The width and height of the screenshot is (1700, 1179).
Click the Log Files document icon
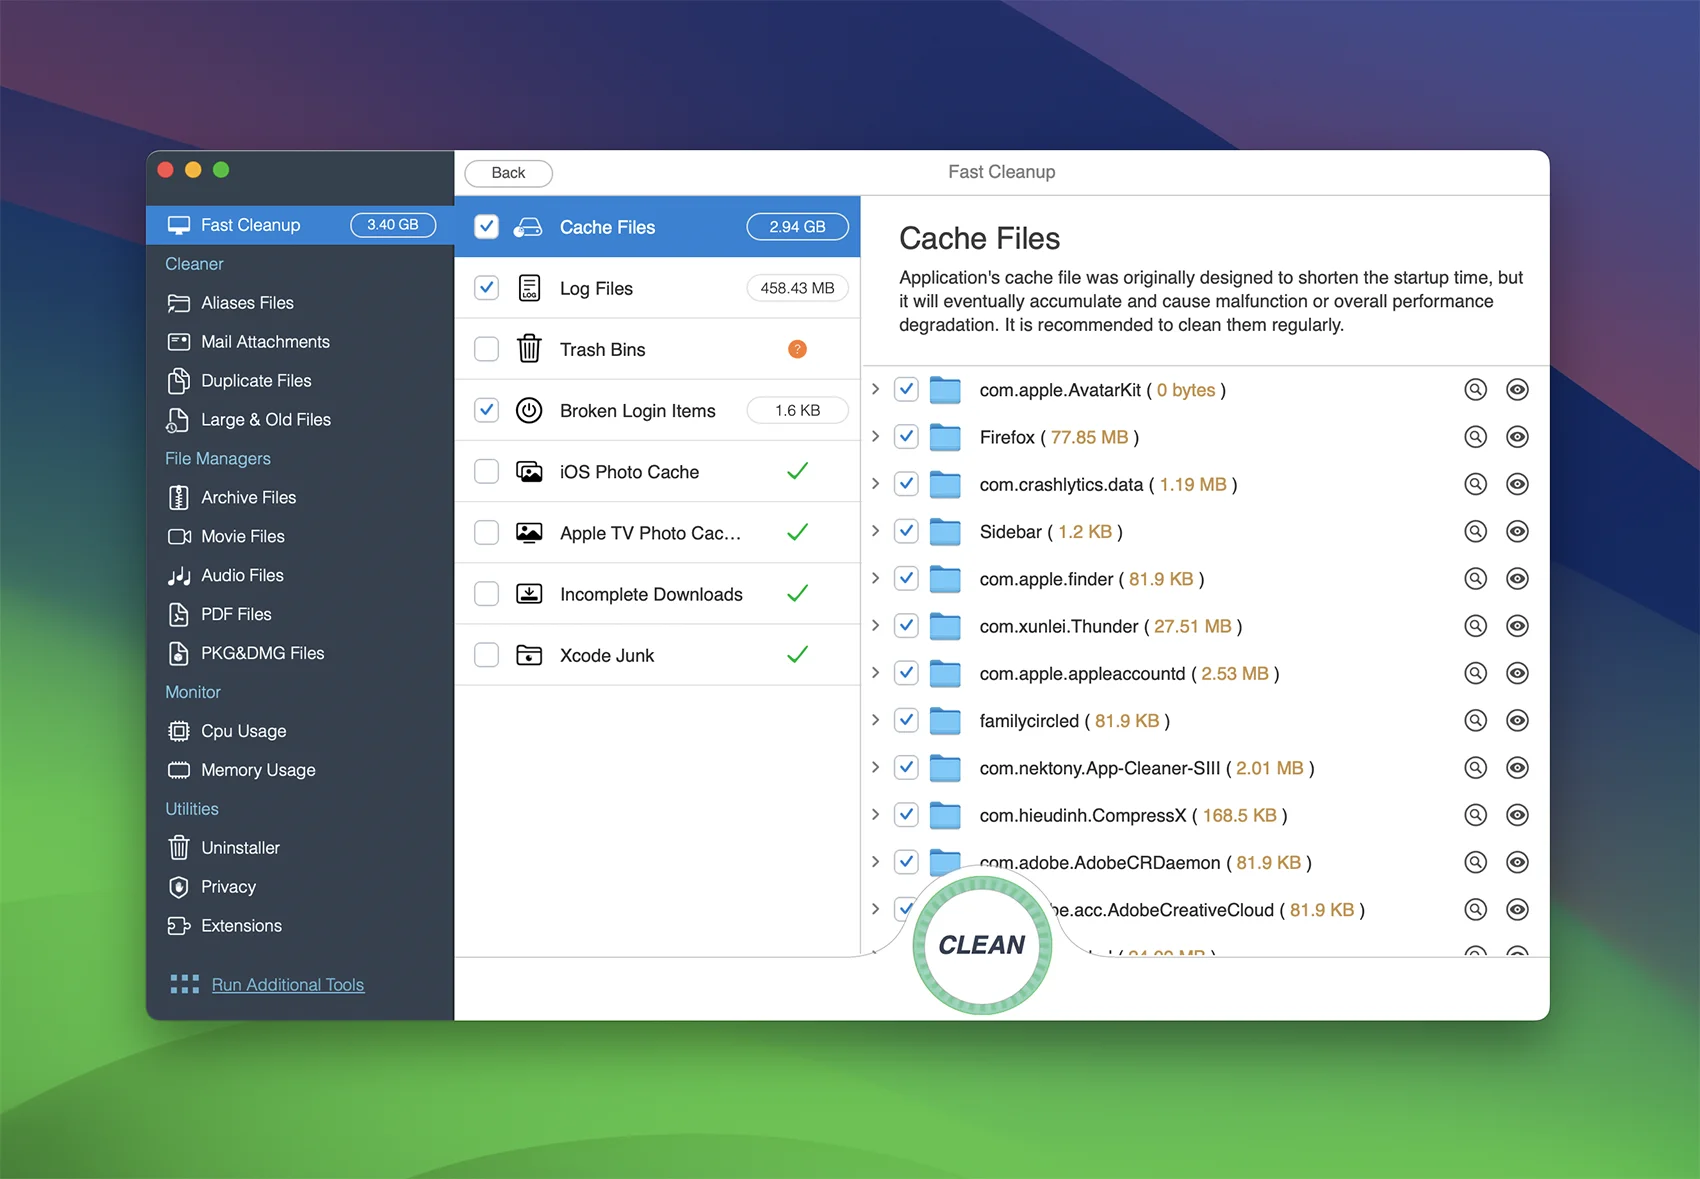[x=529, y=288]
